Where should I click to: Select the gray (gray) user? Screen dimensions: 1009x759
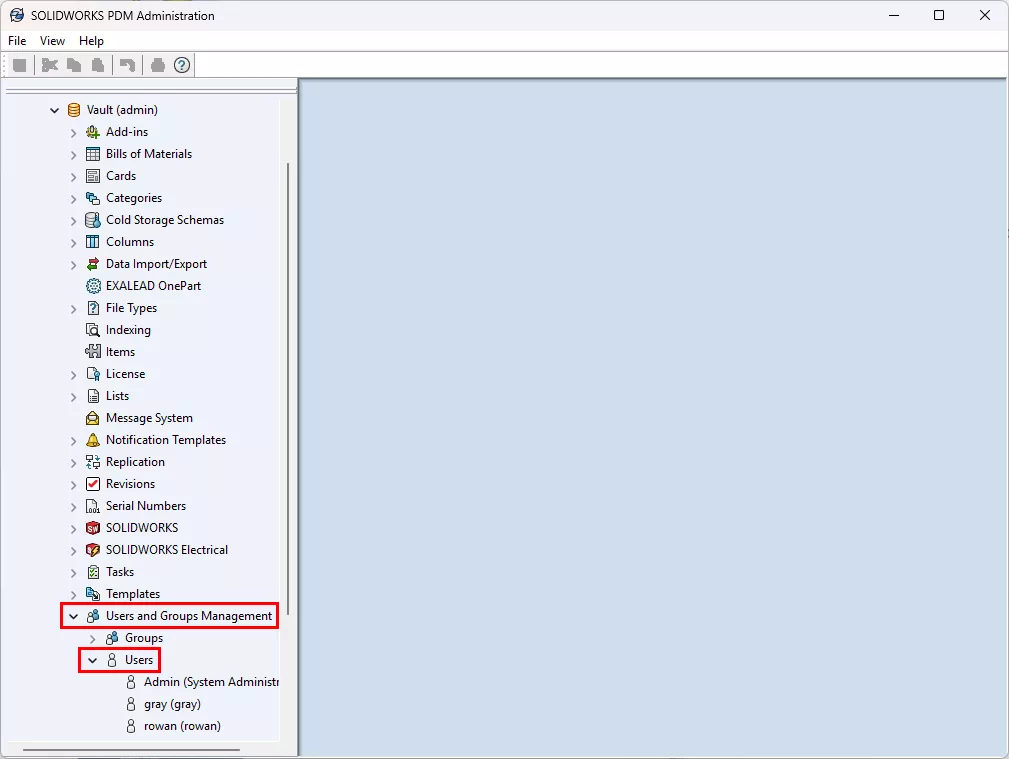172,704
